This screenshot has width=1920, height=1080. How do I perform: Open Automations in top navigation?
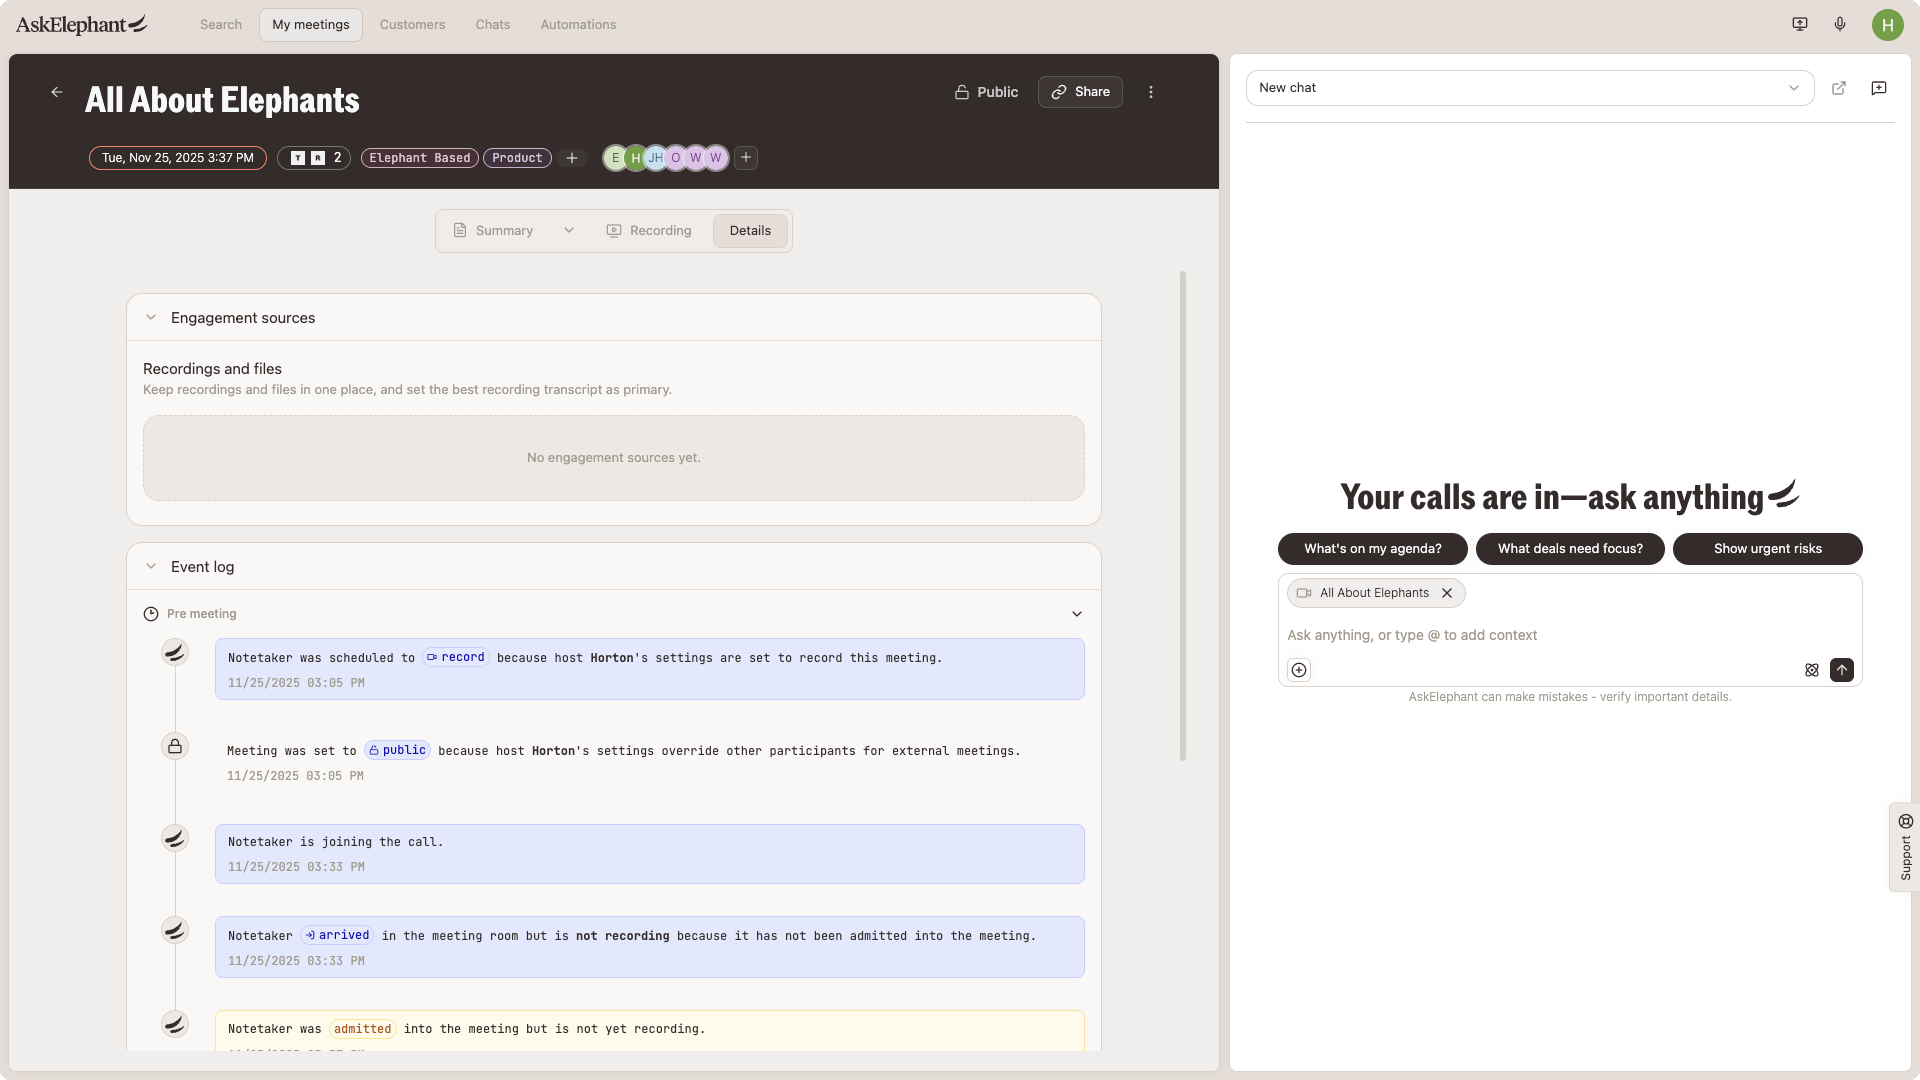[578, 25]
